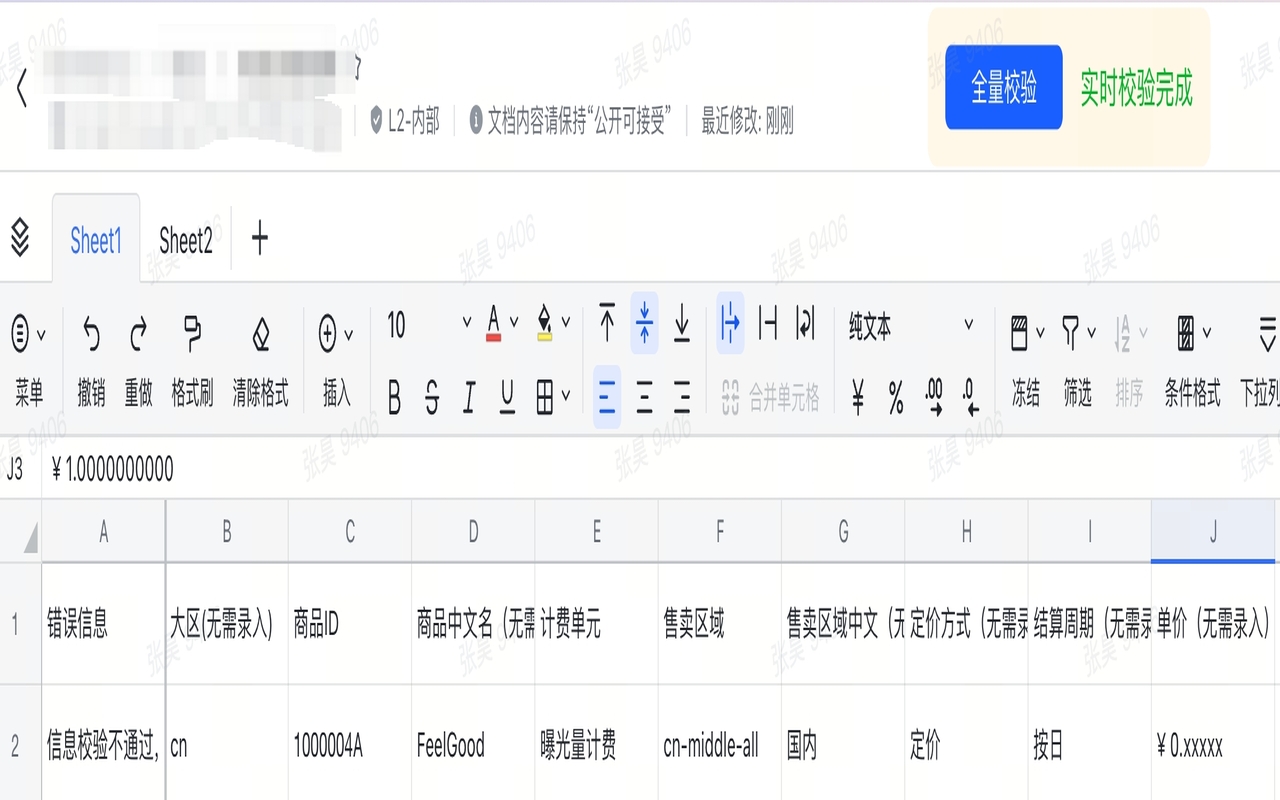Click cell FeelGood
The height and width of the screenshot is (800, 1280).
[x=473, y=745]
